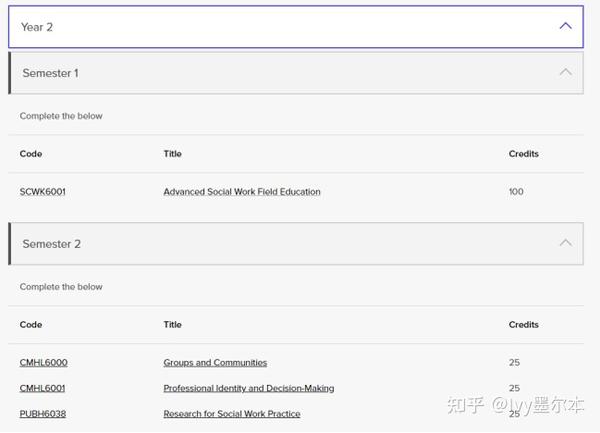Open Advanced Social Work Field Education link
The width and height of the screenshot is (600, 433).
(x=242, y=192)
